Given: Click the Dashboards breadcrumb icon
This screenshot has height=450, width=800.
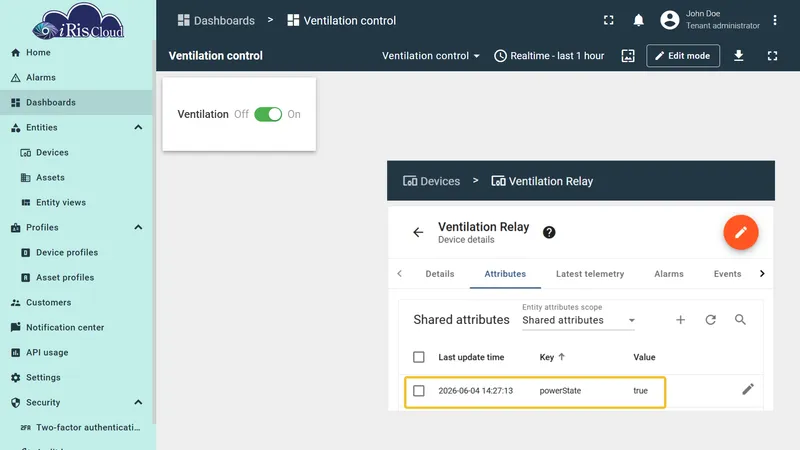Looking at the screenshot, I should 184,20.
